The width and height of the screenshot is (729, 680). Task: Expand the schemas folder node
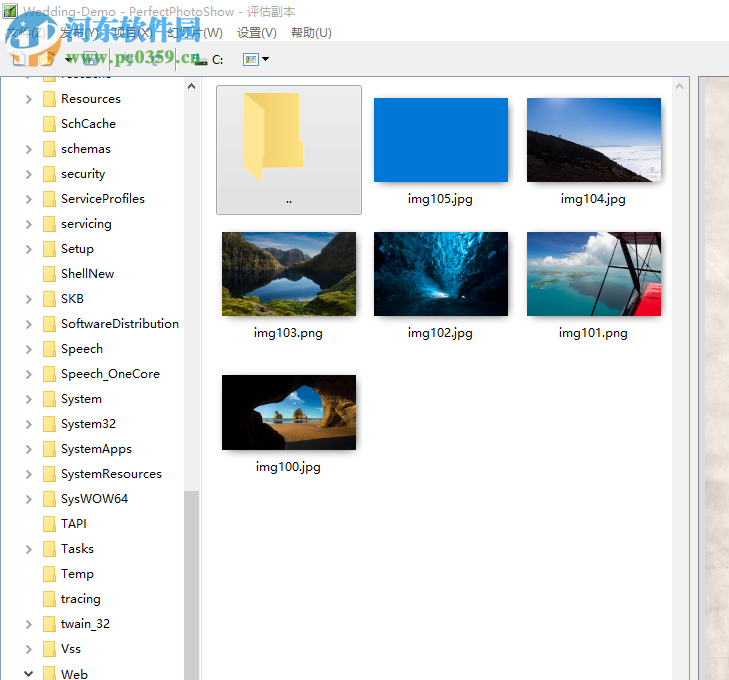pos(29,149)
